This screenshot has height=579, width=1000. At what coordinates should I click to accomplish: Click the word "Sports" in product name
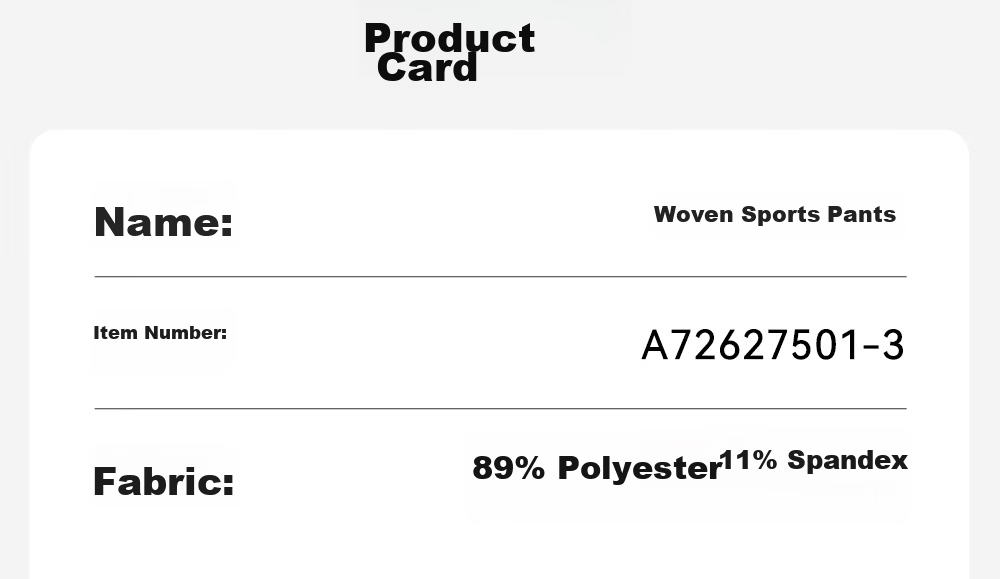[x=781, y=215]
